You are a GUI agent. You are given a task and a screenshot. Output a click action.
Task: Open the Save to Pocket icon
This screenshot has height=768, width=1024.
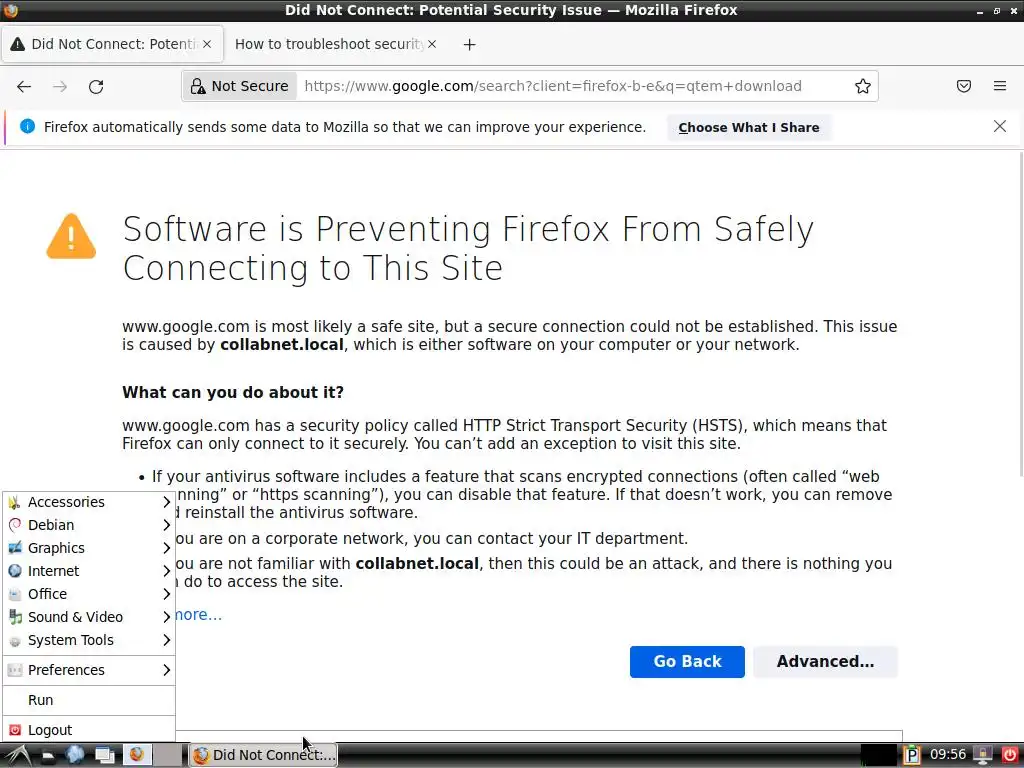(x=964, y=86)
